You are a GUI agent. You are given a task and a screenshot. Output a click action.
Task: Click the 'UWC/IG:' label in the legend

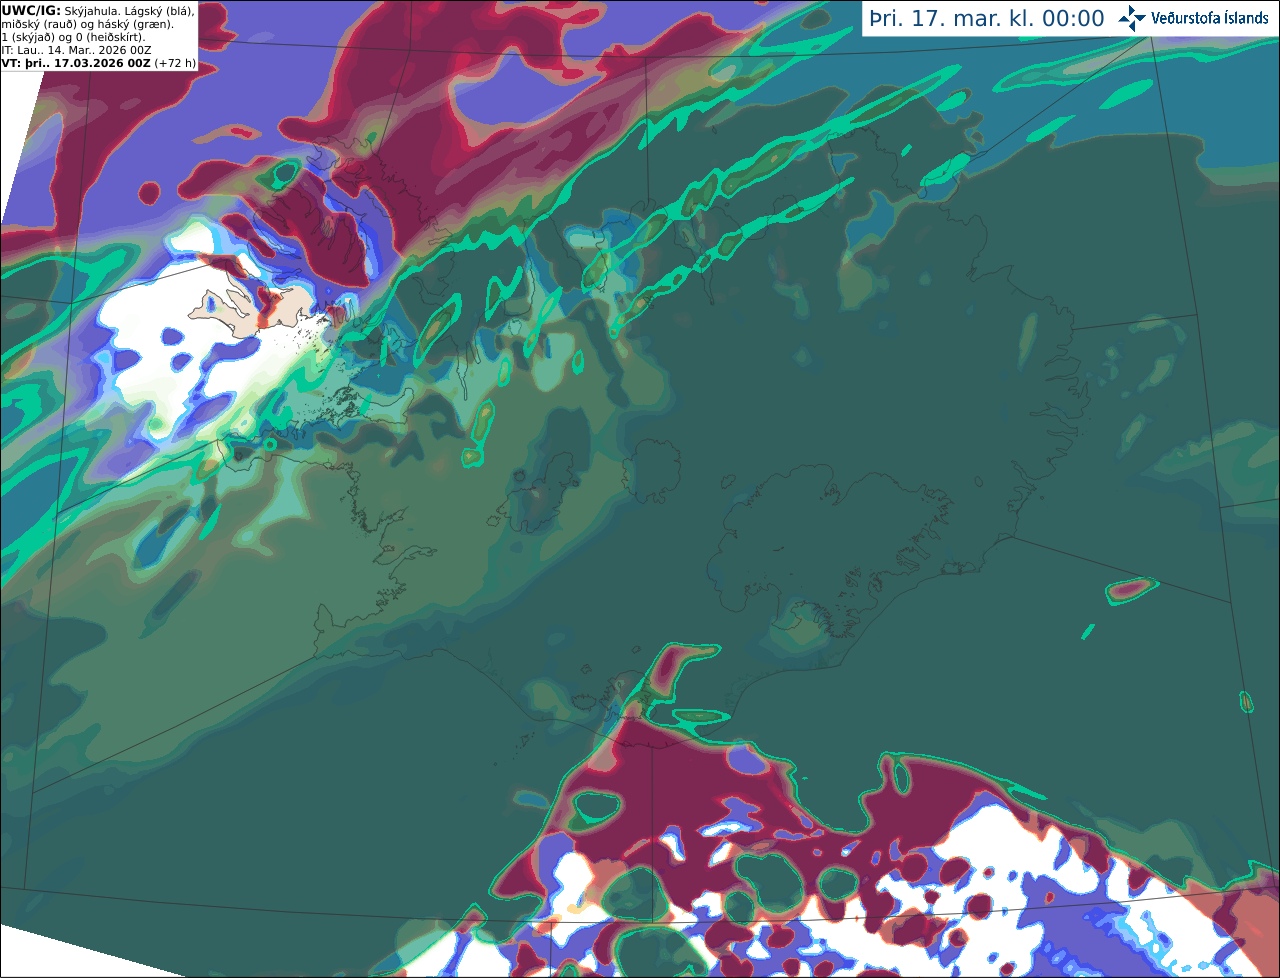pos(31,10)
